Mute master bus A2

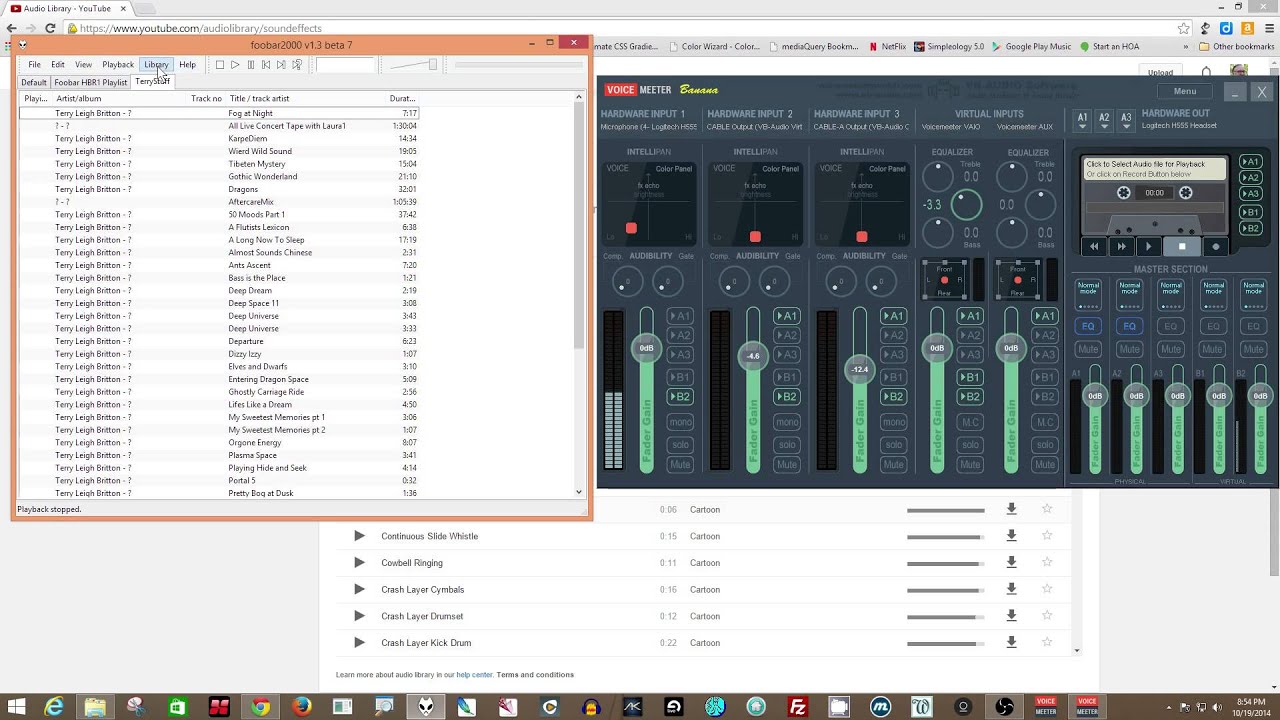pyautogui.click(x=1129, y=349)
